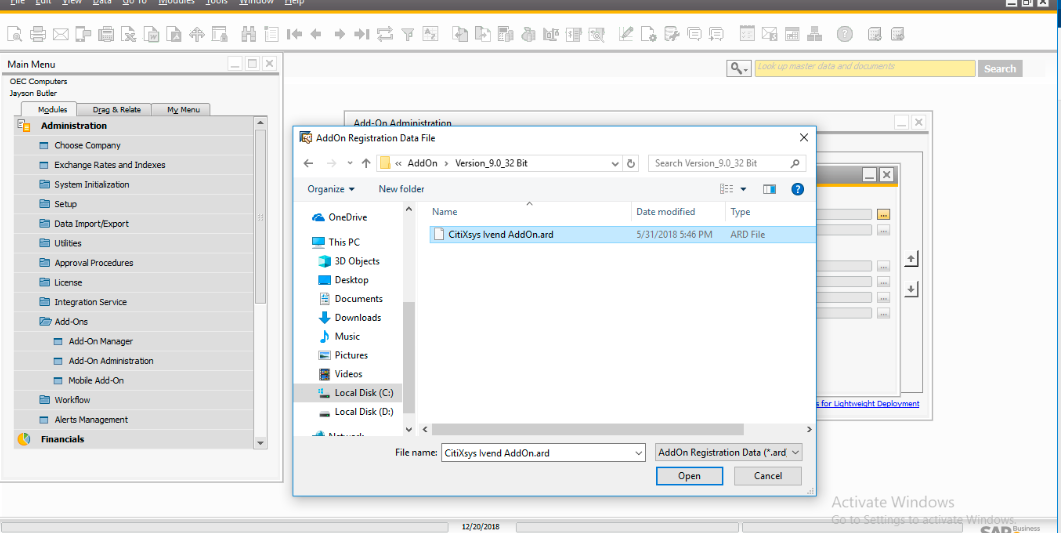Open the Organize dropdown menu

[x=331, y=189]
